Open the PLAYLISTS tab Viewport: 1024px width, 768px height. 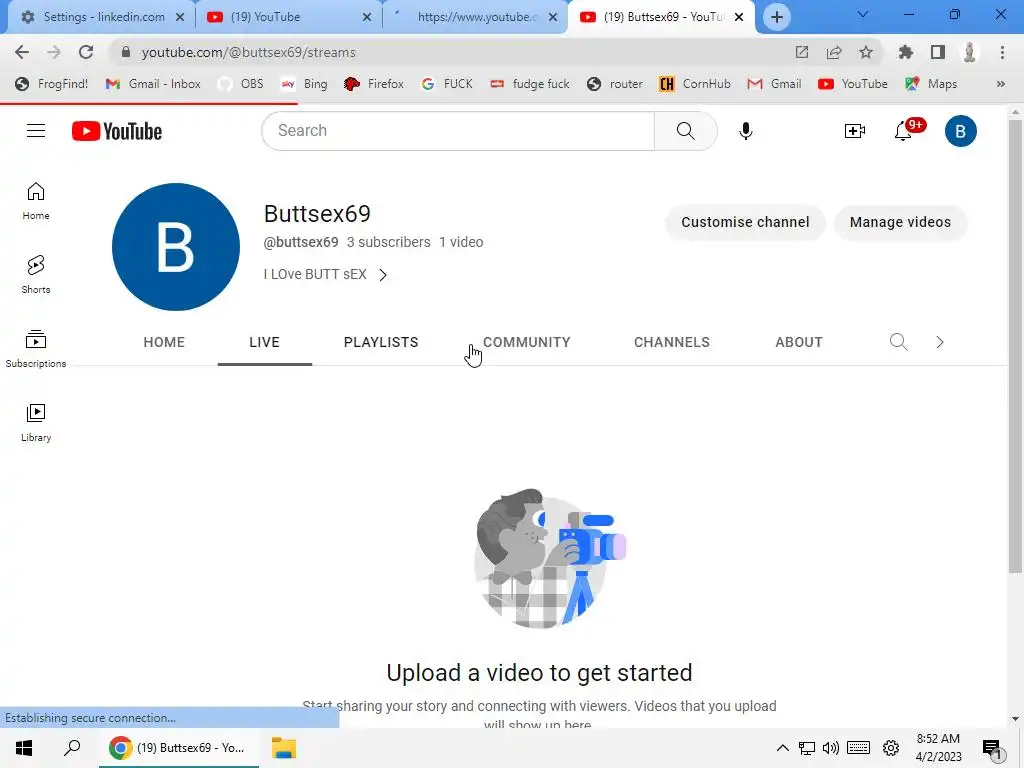click(x=381, y=342)
